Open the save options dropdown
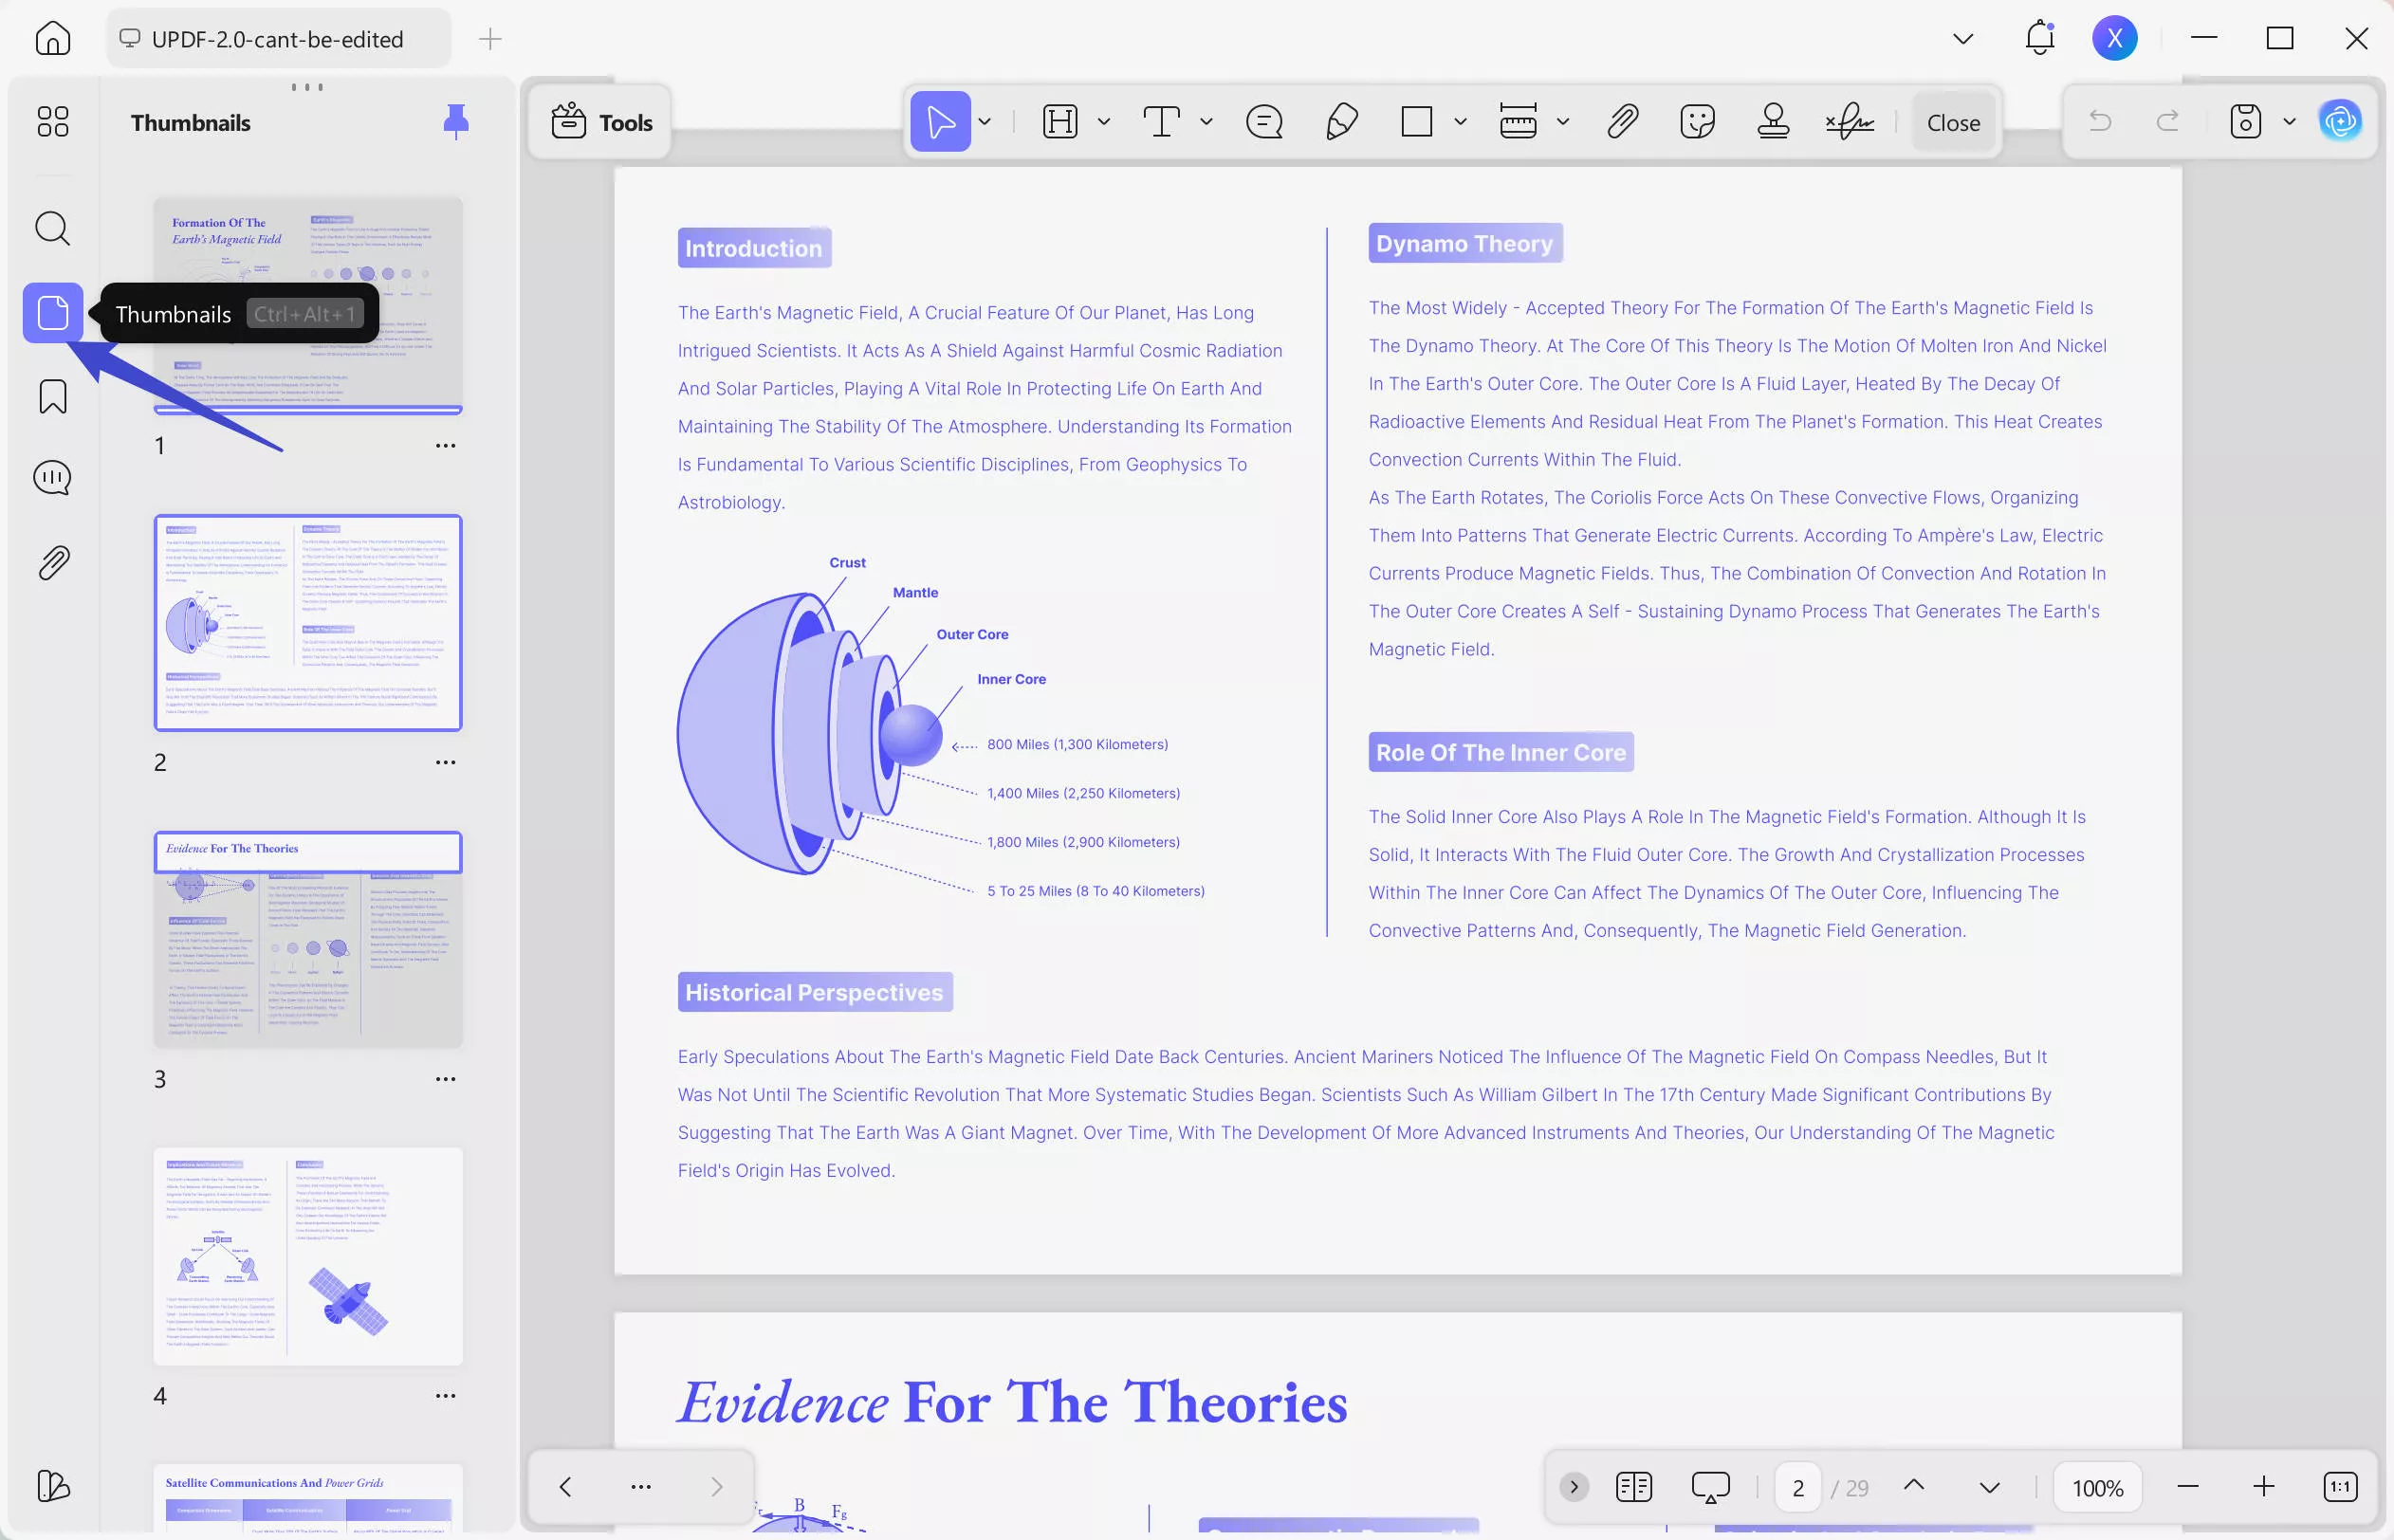The width and height of the screenshot is (2394, 1540). click(2289, 121)
